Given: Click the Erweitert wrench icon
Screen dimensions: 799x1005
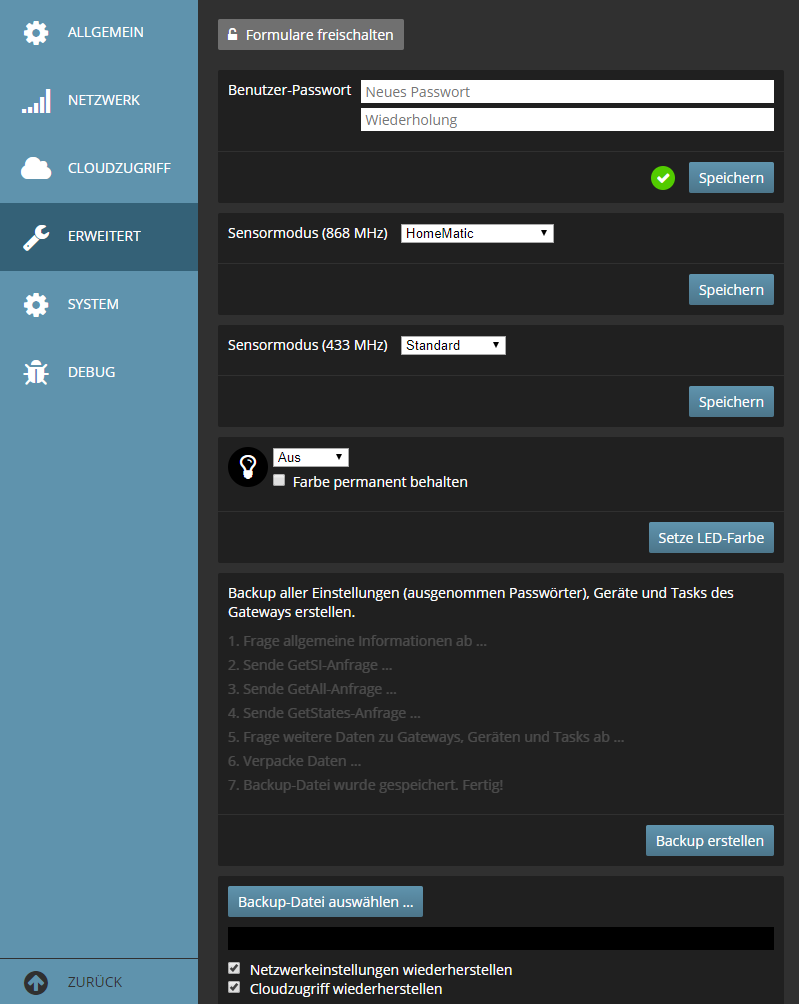Looking at the screenshot, I should [x=36, y=237].
